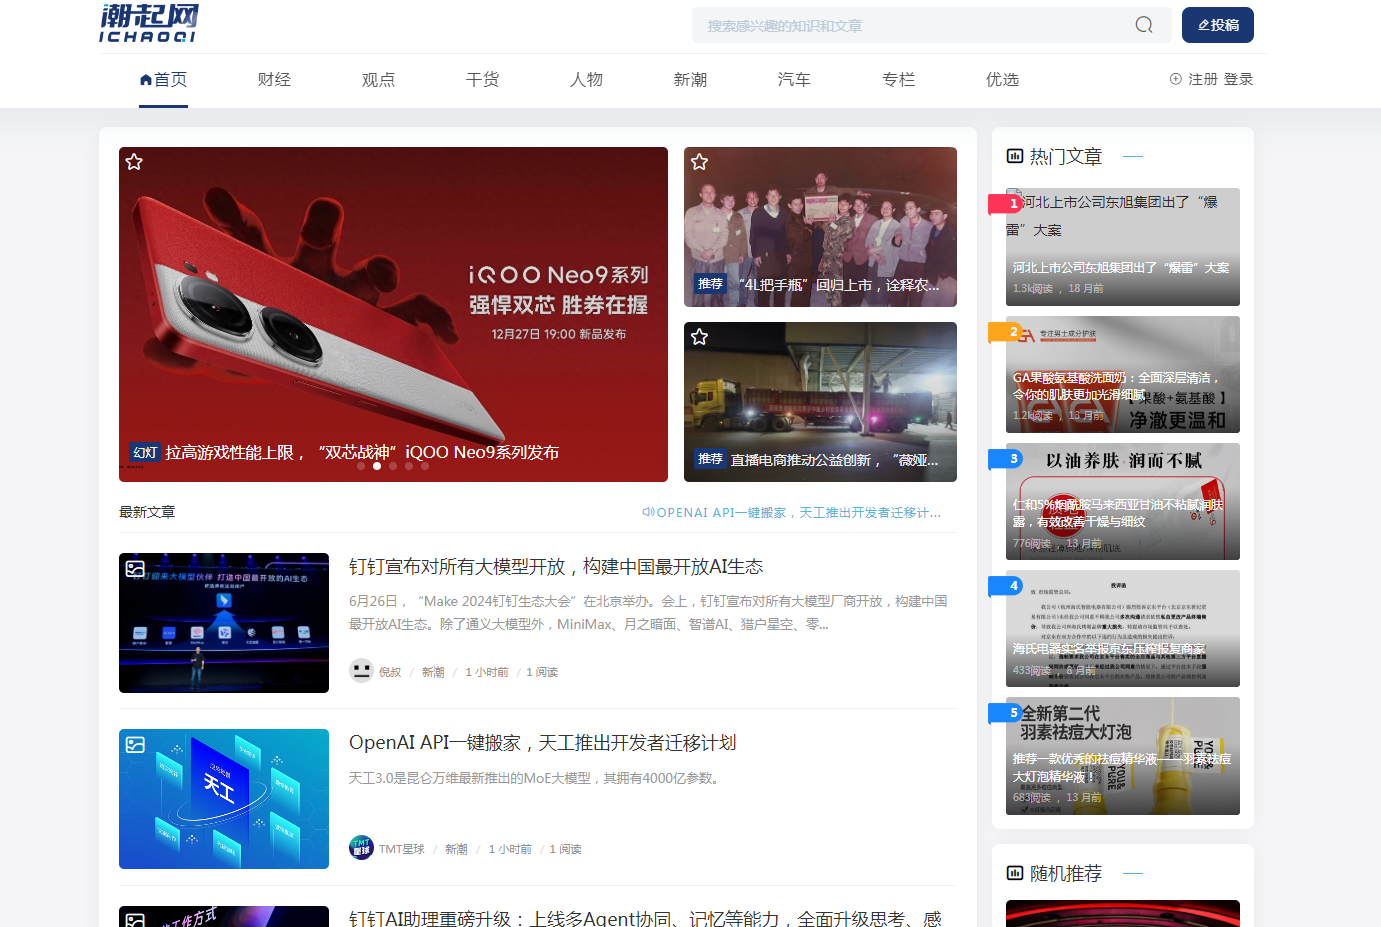Click the 推荐 tag on 4L把手瓶 card
1381x927 pixels.
tap(710, 284)
